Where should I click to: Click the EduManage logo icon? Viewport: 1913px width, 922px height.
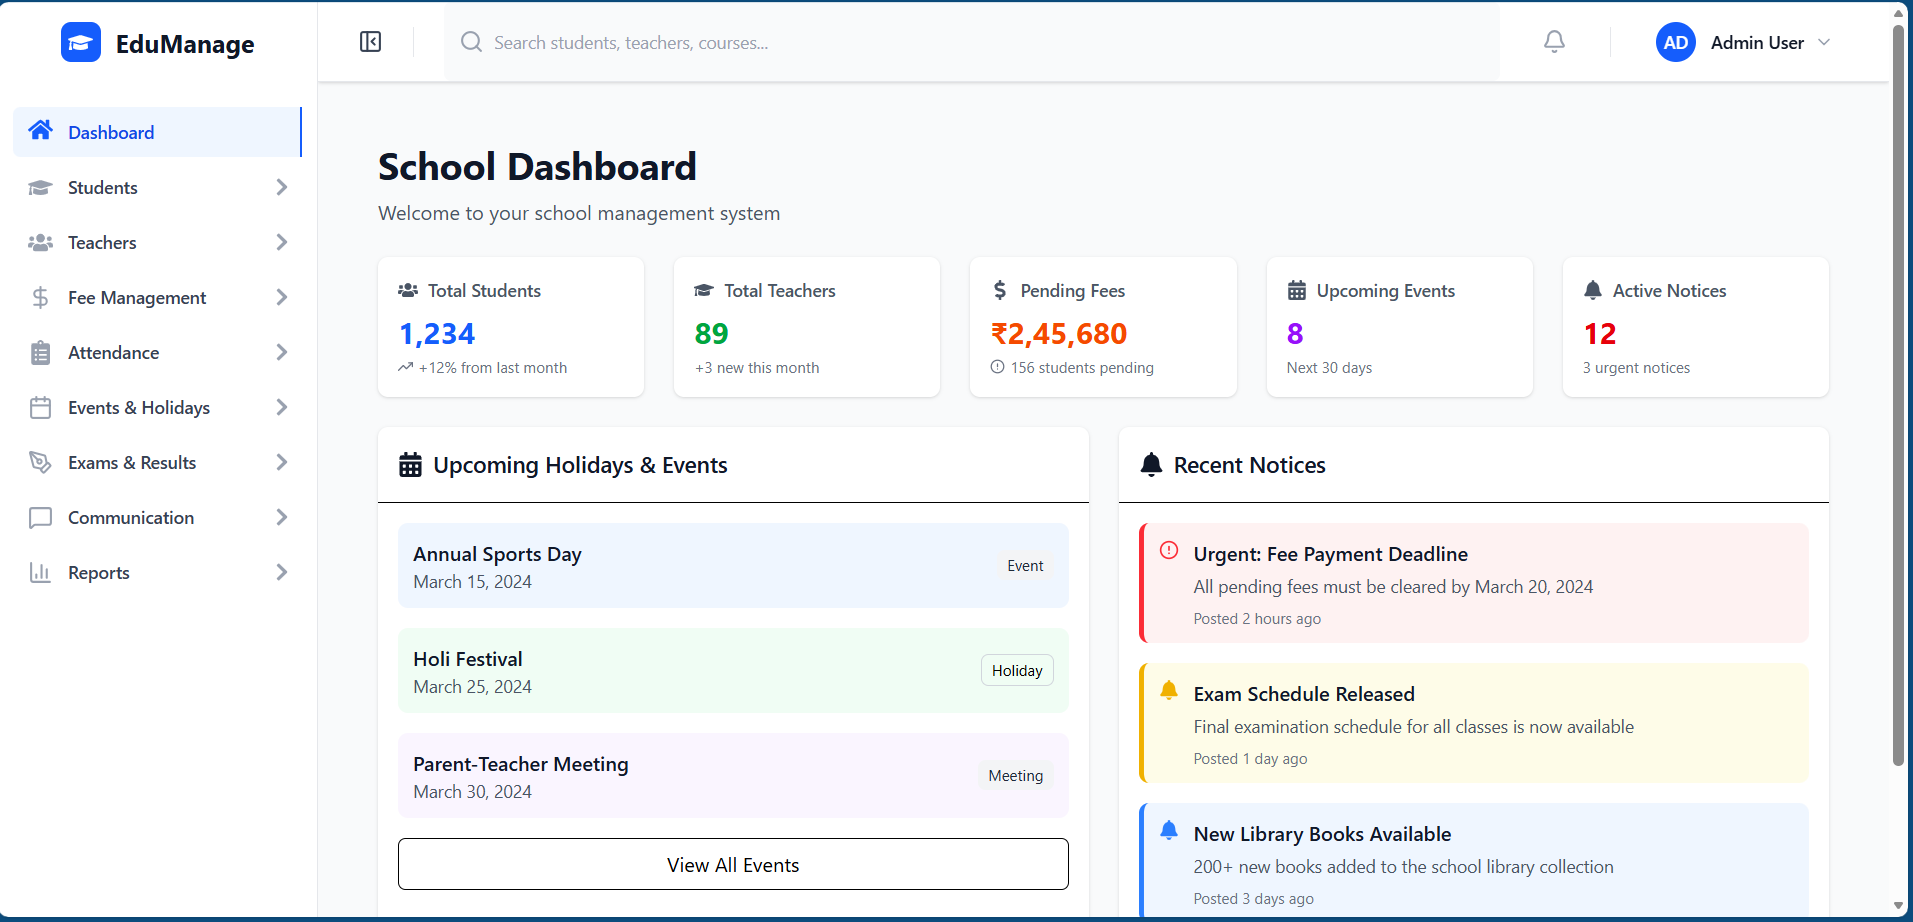(81, 42)
